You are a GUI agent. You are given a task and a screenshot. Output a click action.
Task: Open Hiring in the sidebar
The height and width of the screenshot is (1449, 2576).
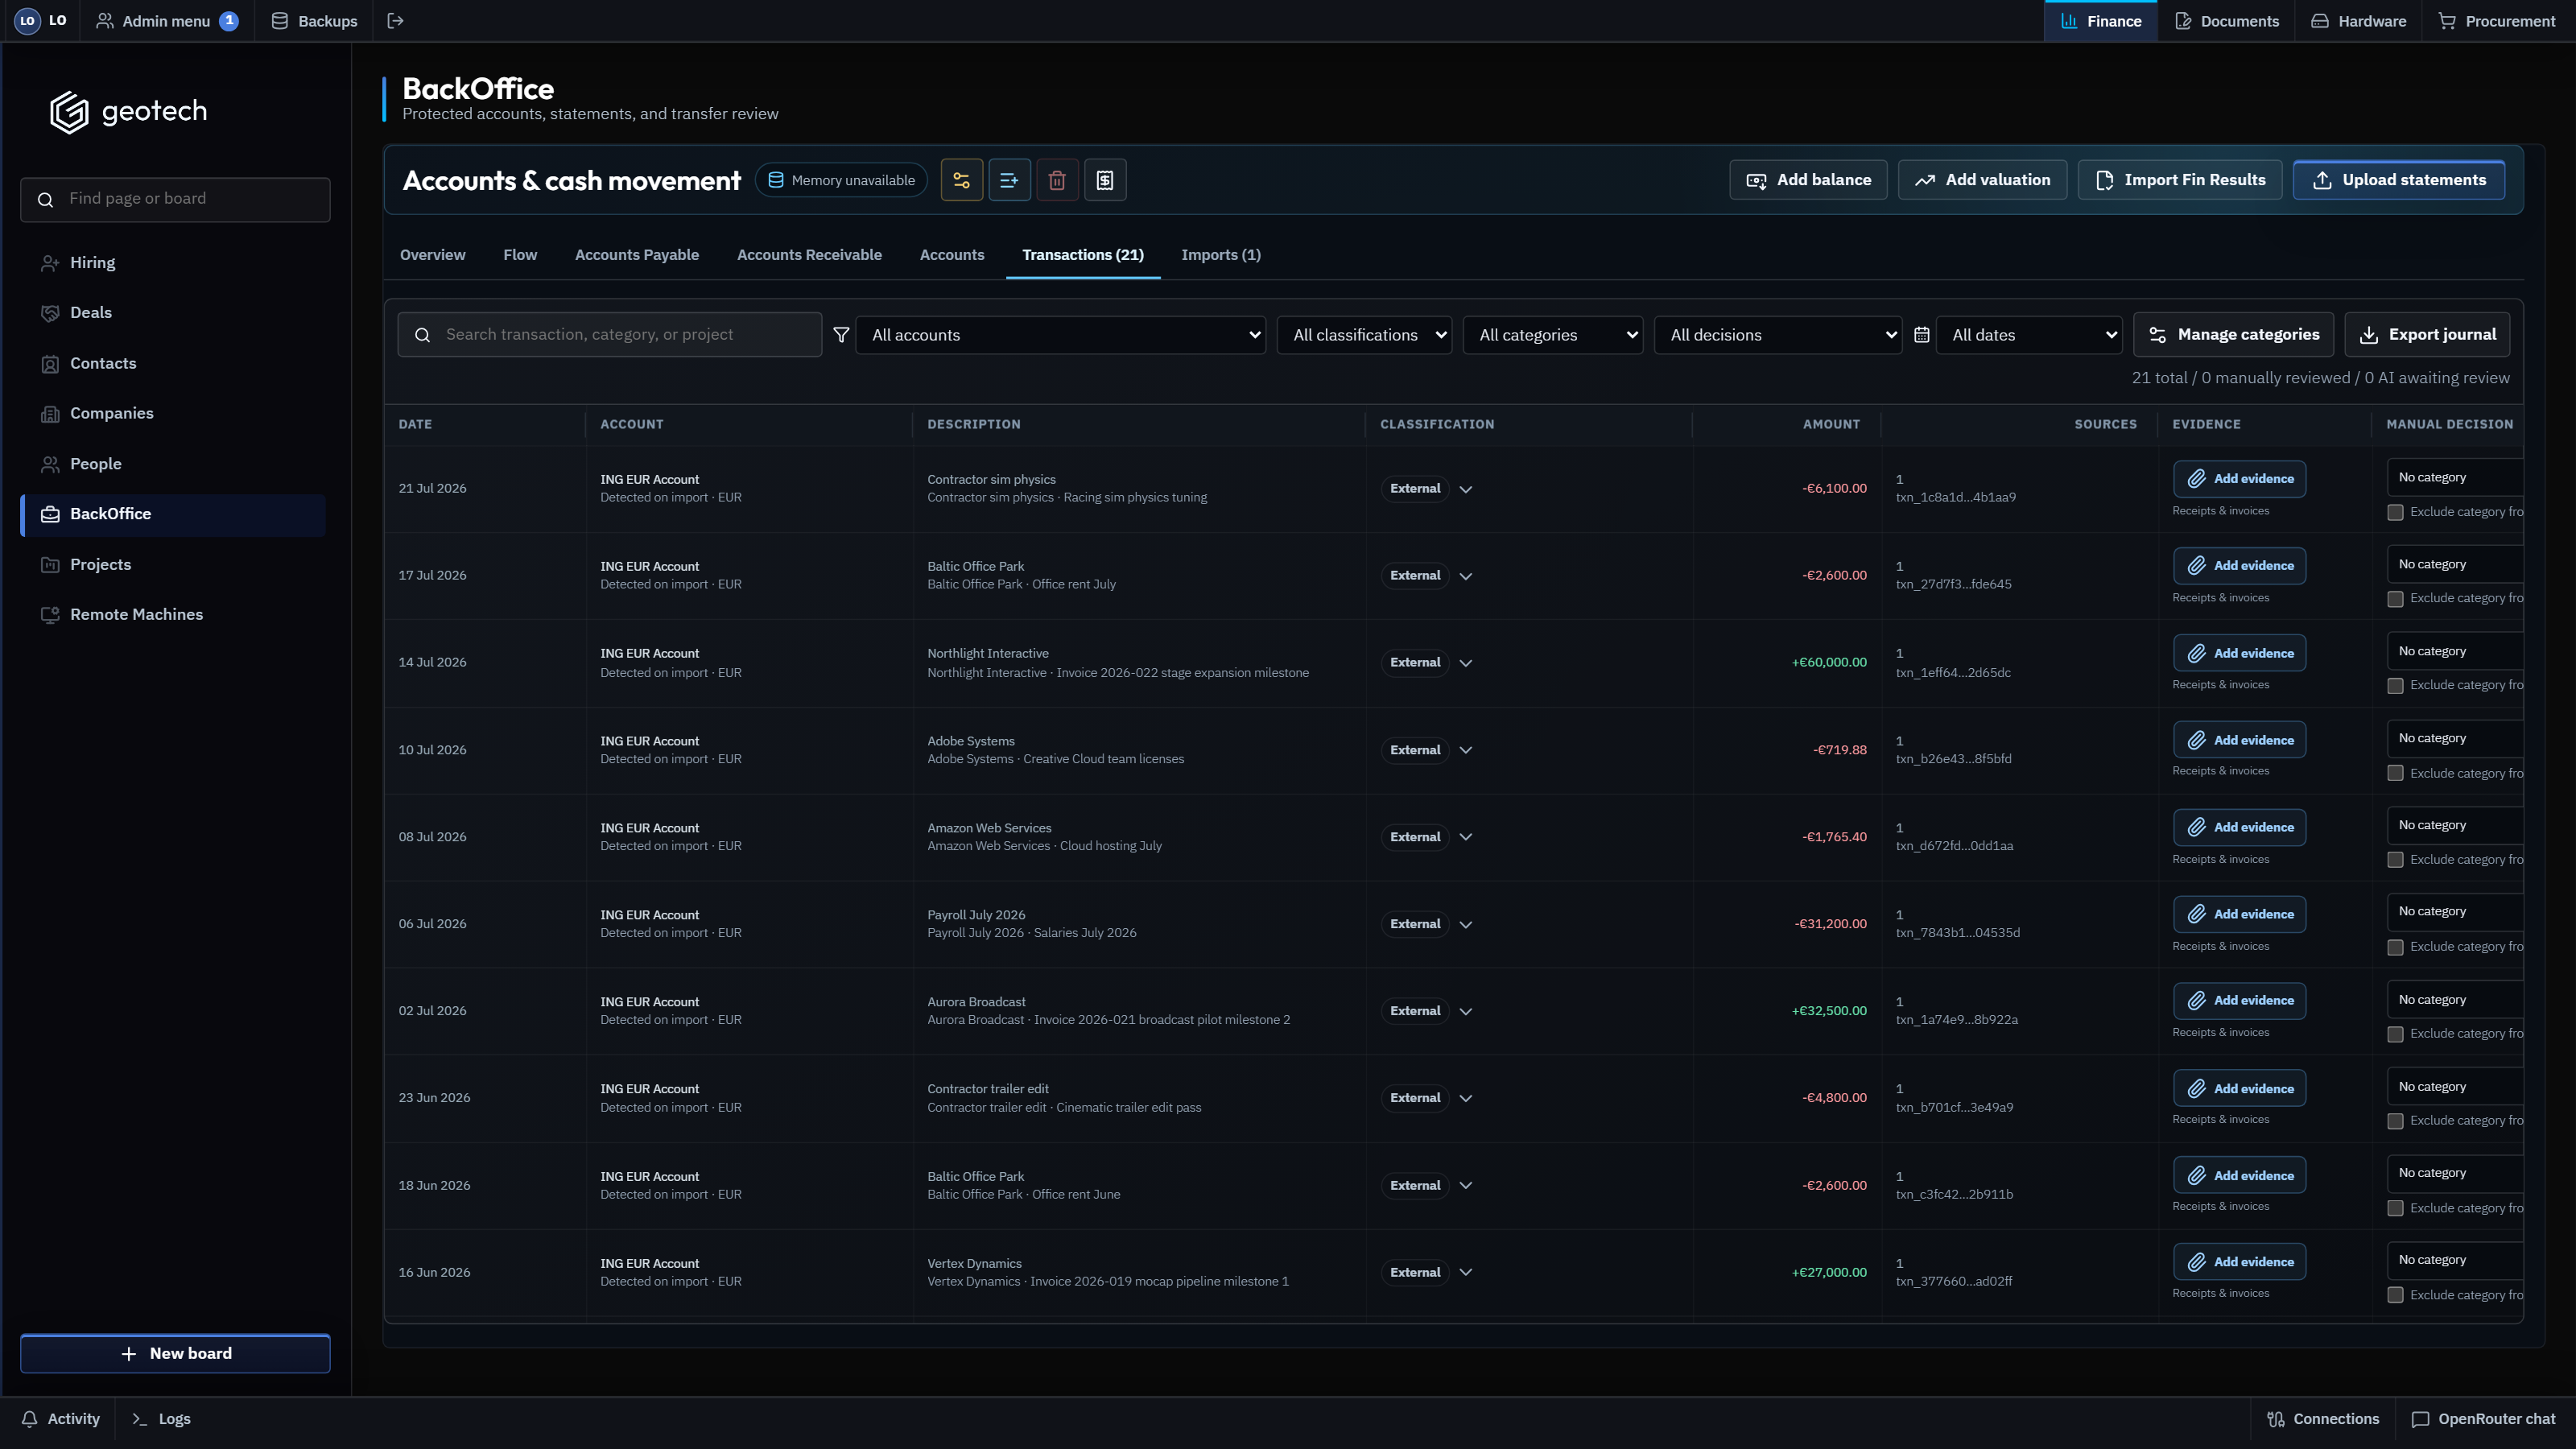(173, 263)
